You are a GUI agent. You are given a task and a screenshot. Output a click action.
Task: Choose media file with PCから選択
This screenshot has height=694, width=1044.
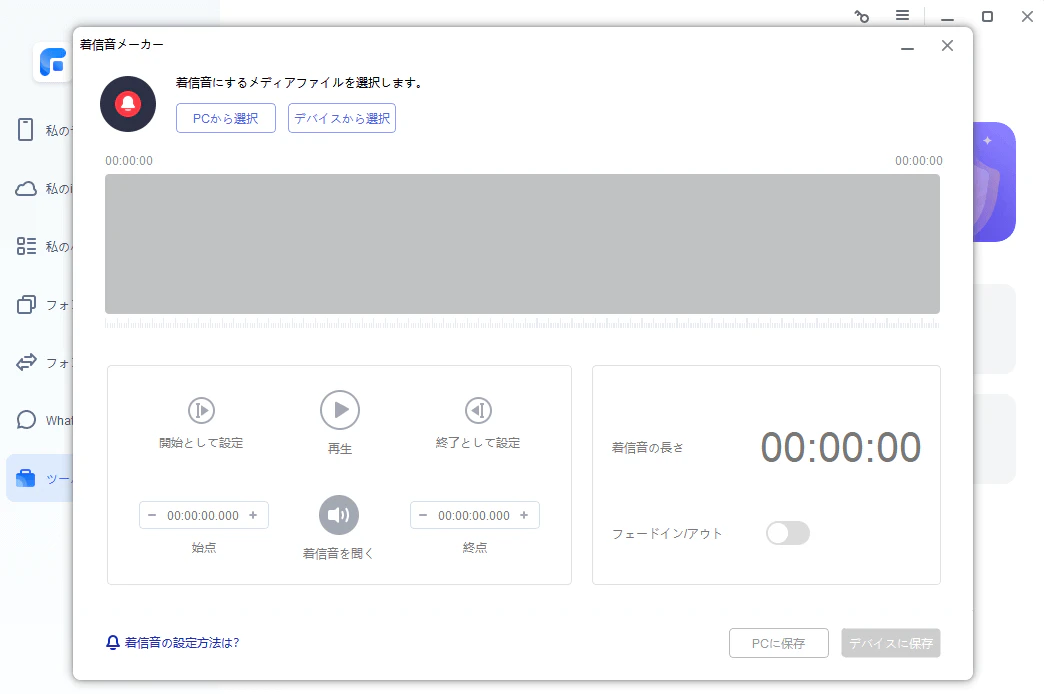tap(226, 118)
